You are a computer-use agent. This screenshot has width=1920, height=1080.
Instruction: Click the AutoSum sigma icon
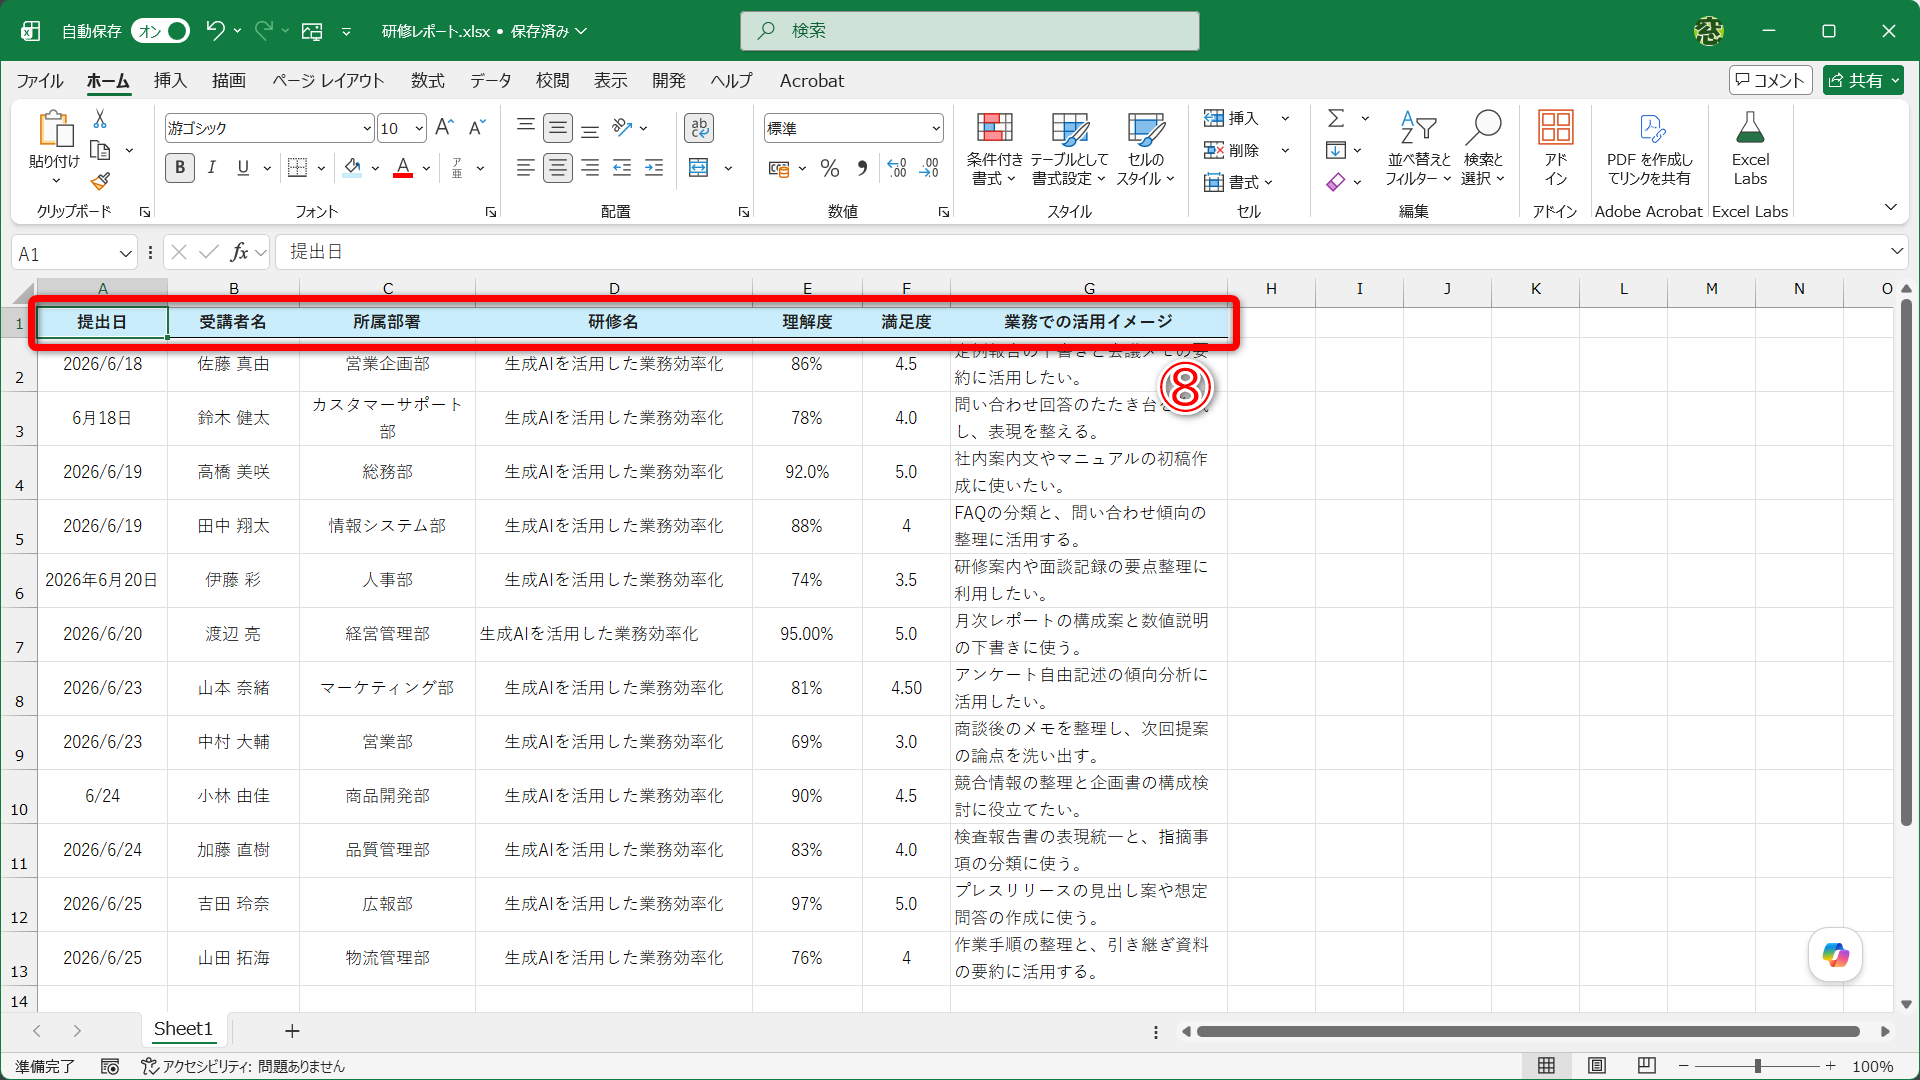click(1336, 118)
